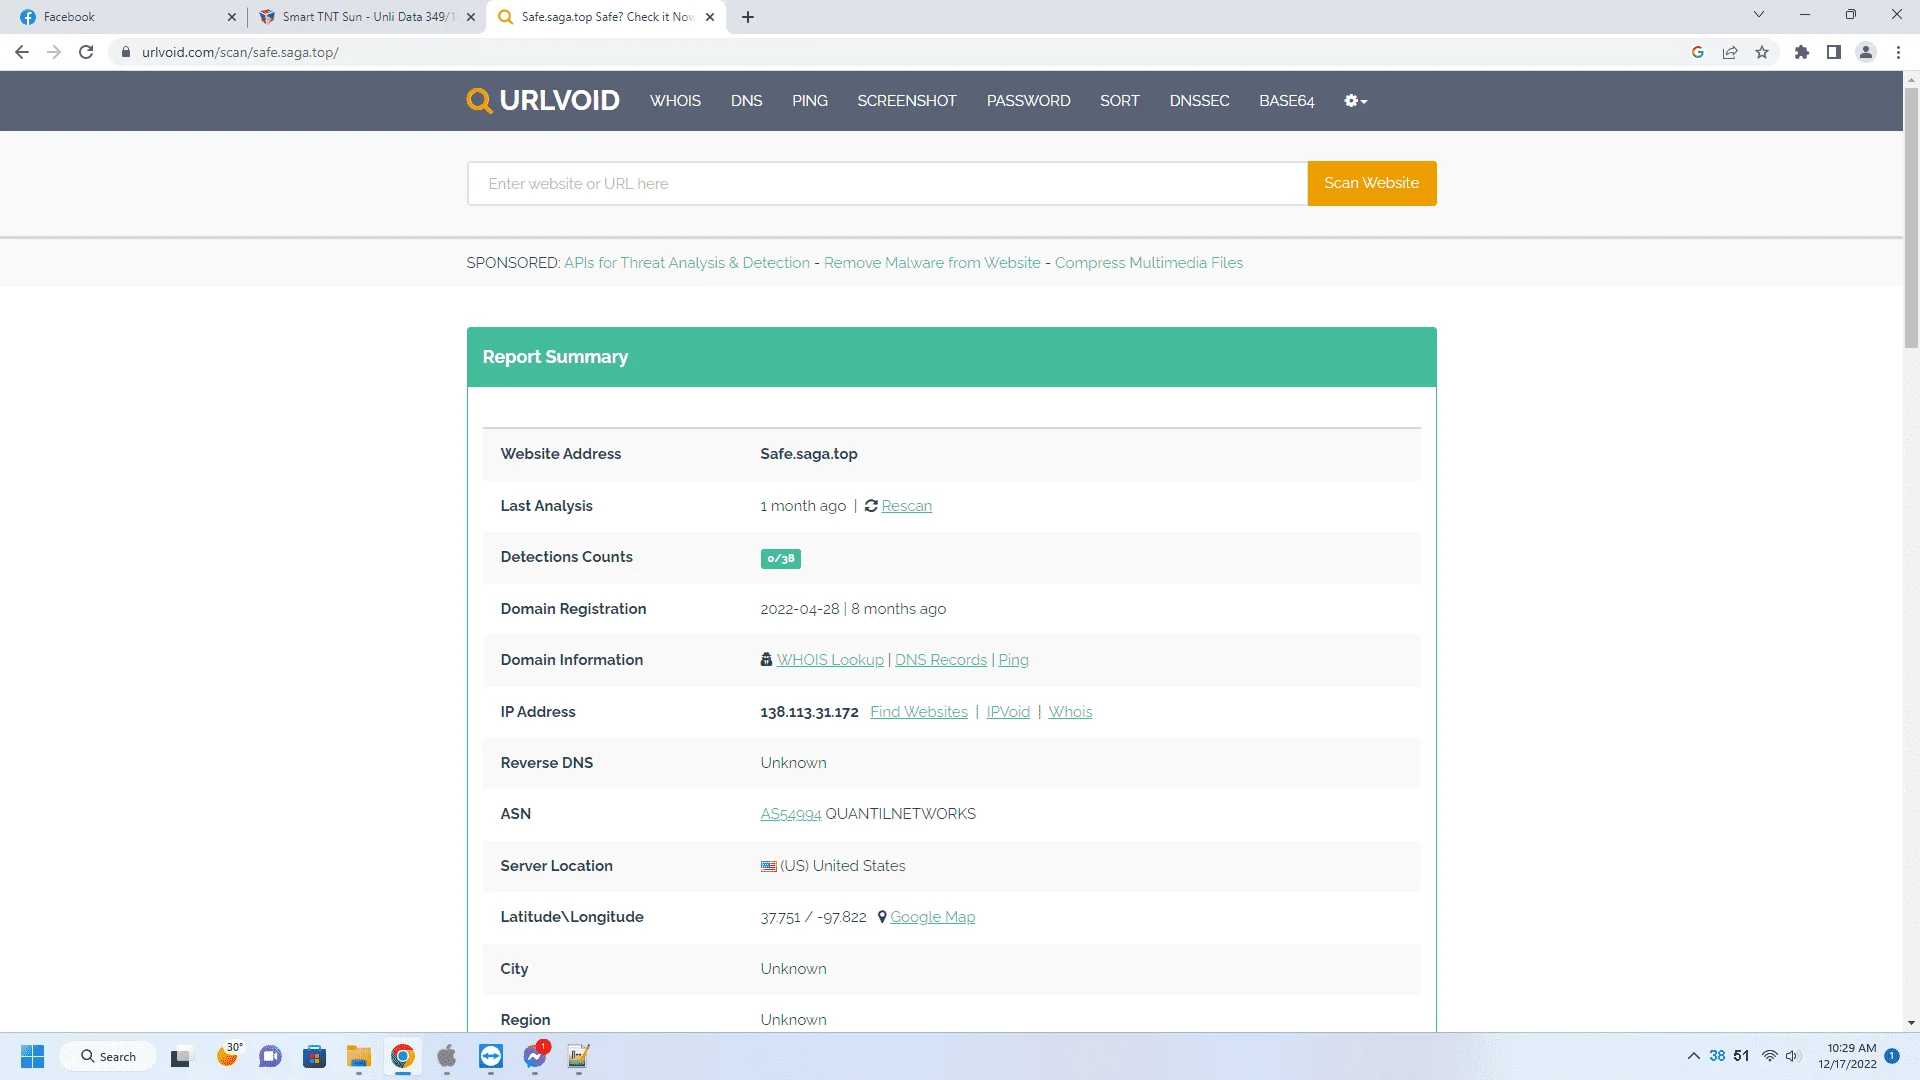Open the taskbar Search box
This screenshot has width=1920, height=1080.
tap(108, 1057)
